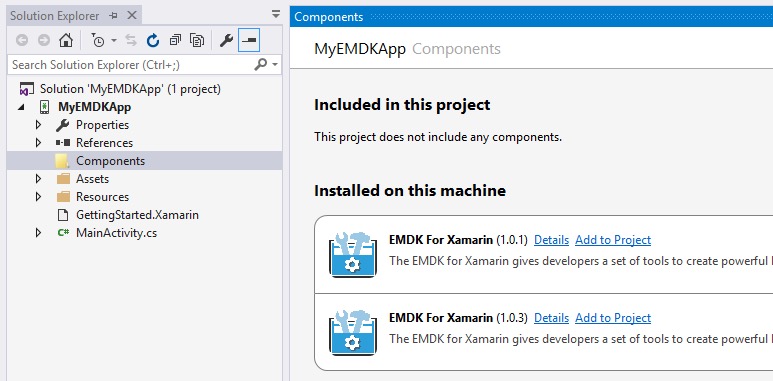Click Add to Project for EMDK 1.0.3
Screen dimensions: 773x381
613,318
